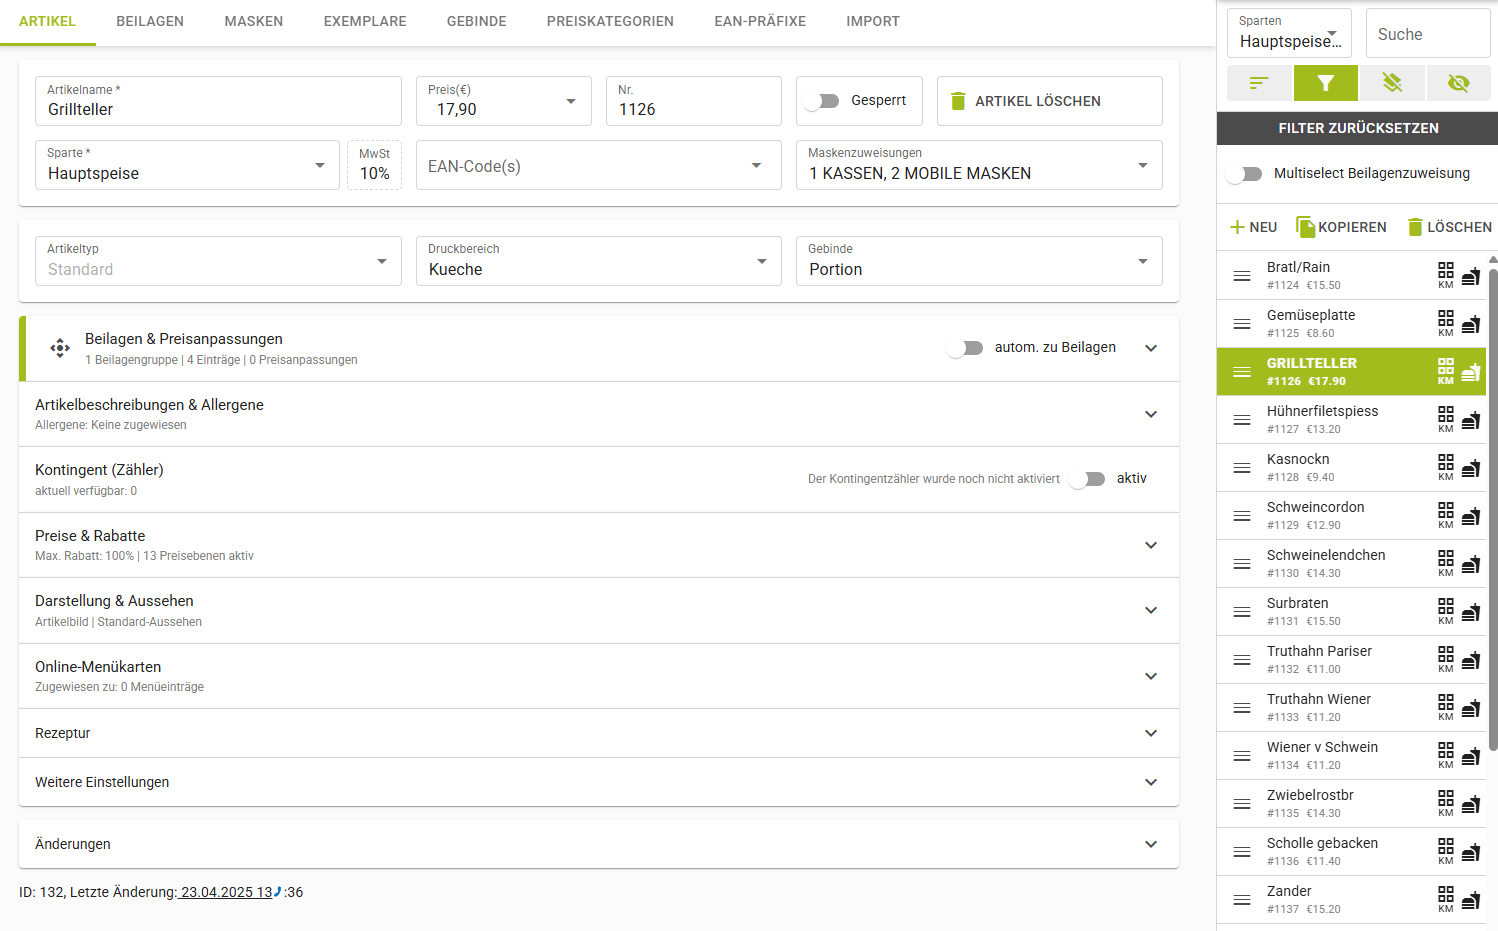Click trash icon in Artikel löschen button
The width and height of the screenshot is (1498, 931).
pyautogui.click(x=958, y=101)
